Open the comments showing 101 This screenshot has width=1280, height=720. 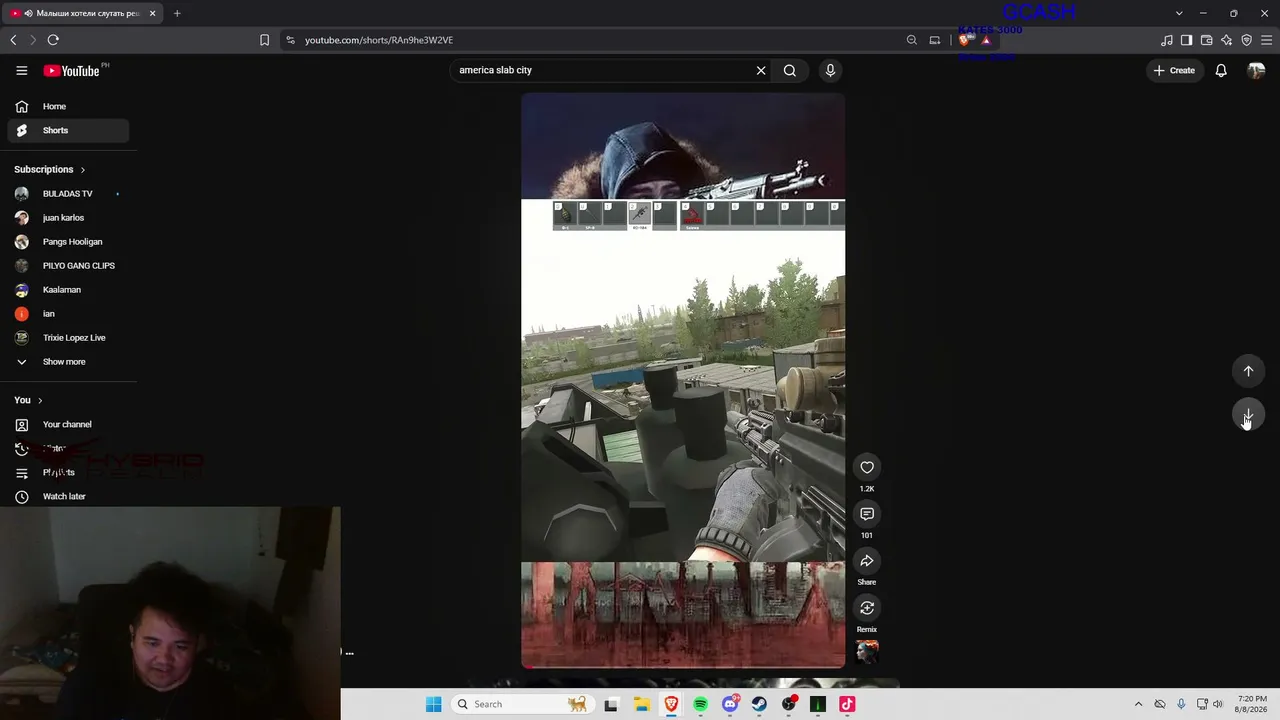(867, 514)
